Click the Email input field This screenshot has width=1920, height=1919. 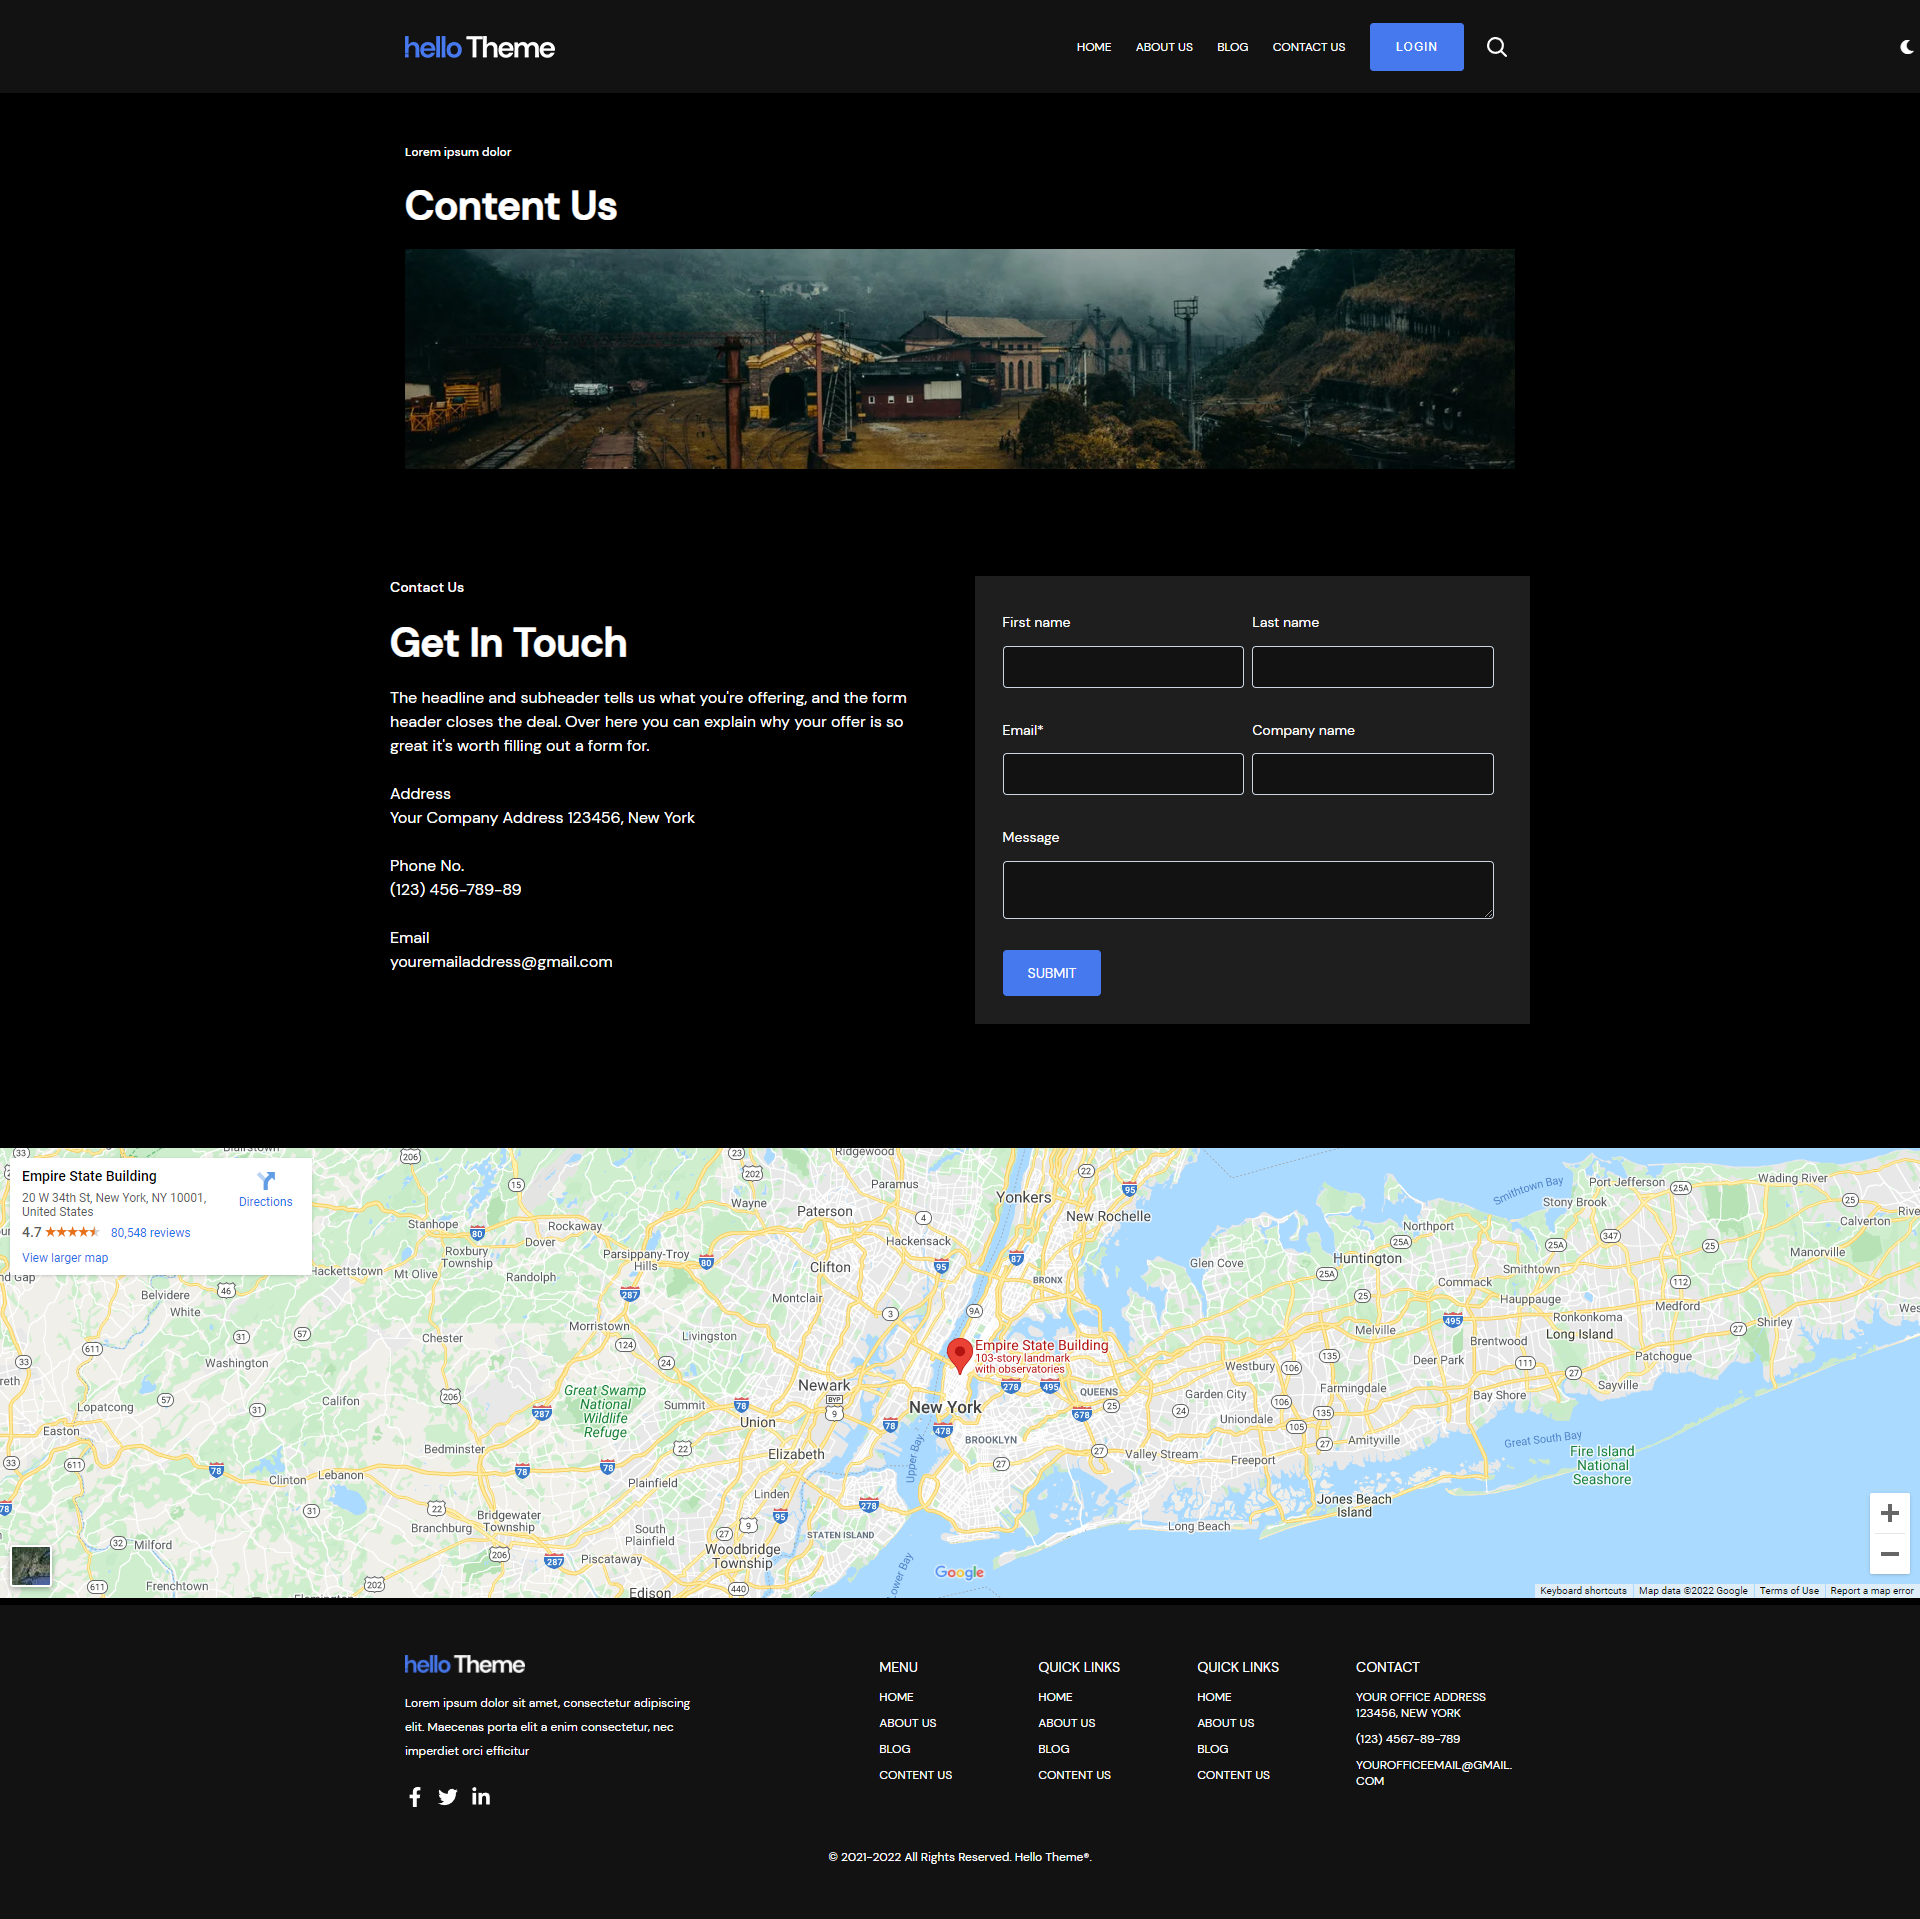point(1122,774)
